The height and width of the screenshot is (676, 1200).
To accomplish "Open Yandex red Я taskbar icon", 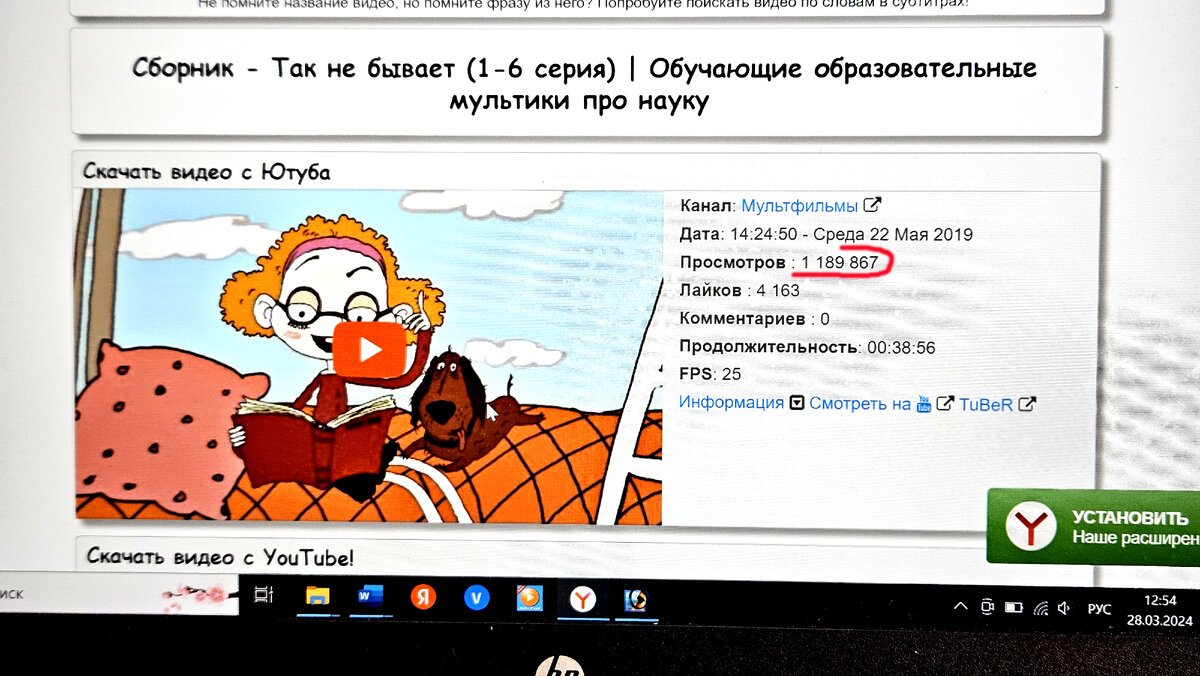I will coord(424,598).
